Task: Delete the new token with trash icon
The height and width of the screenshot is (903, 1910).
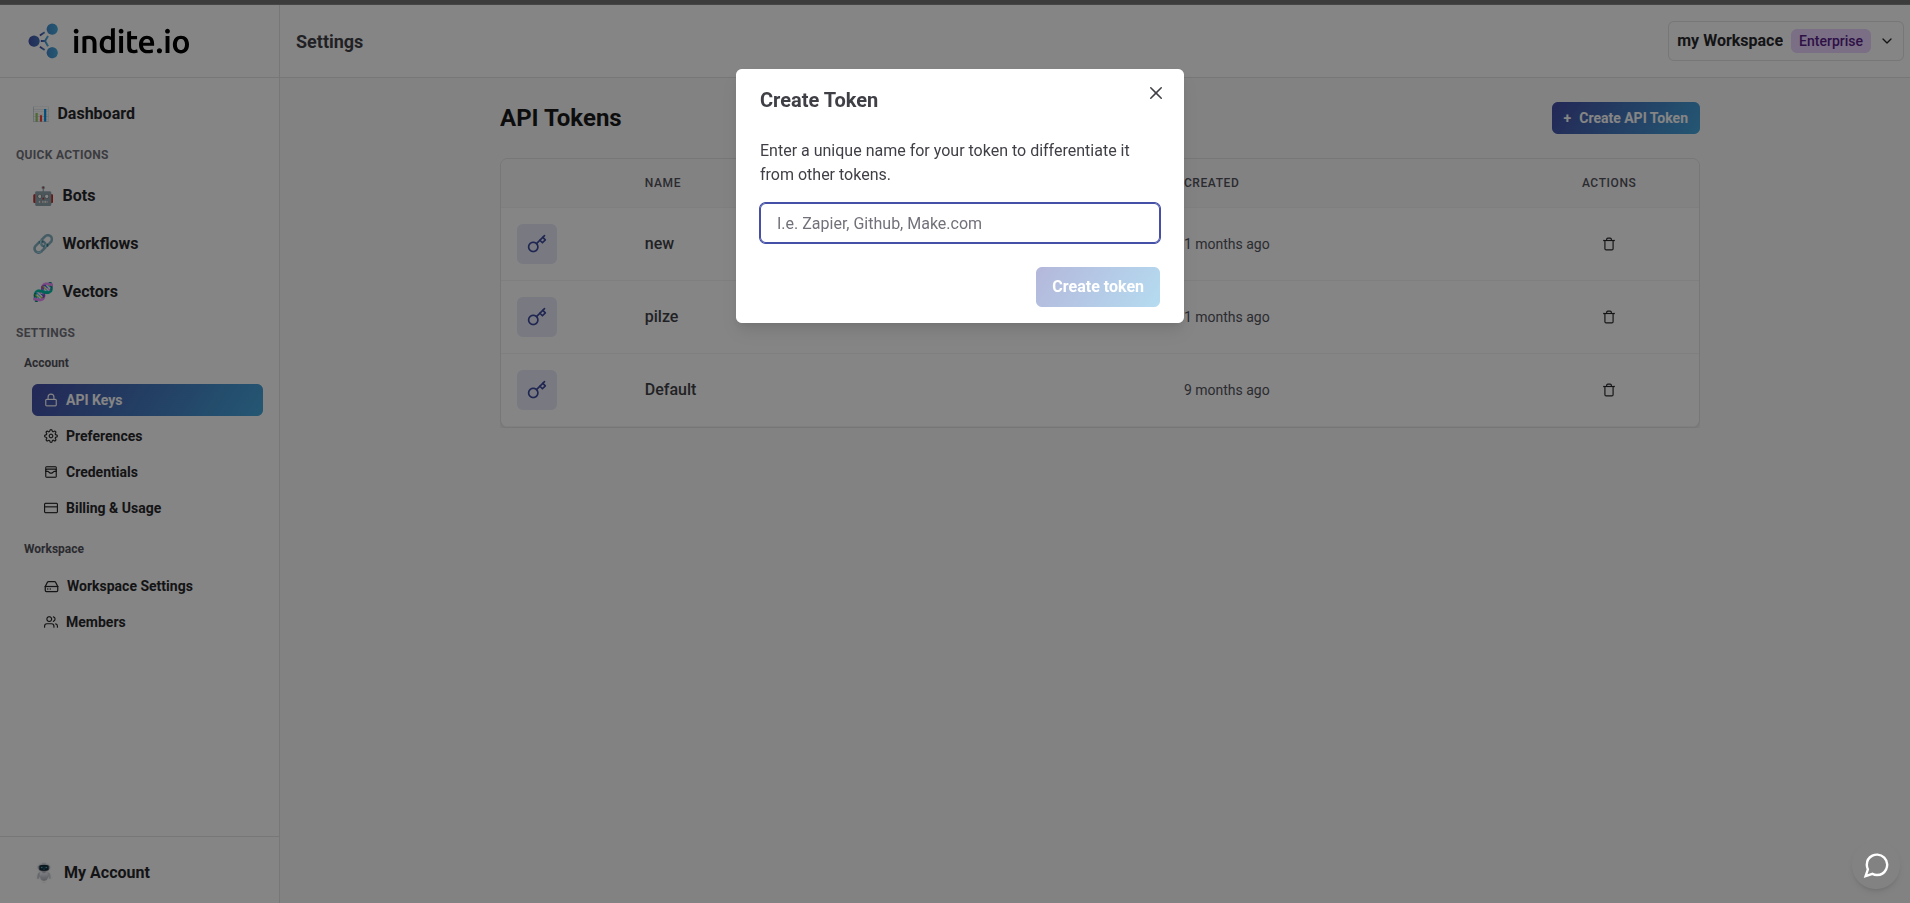Action: (1607, 244)
